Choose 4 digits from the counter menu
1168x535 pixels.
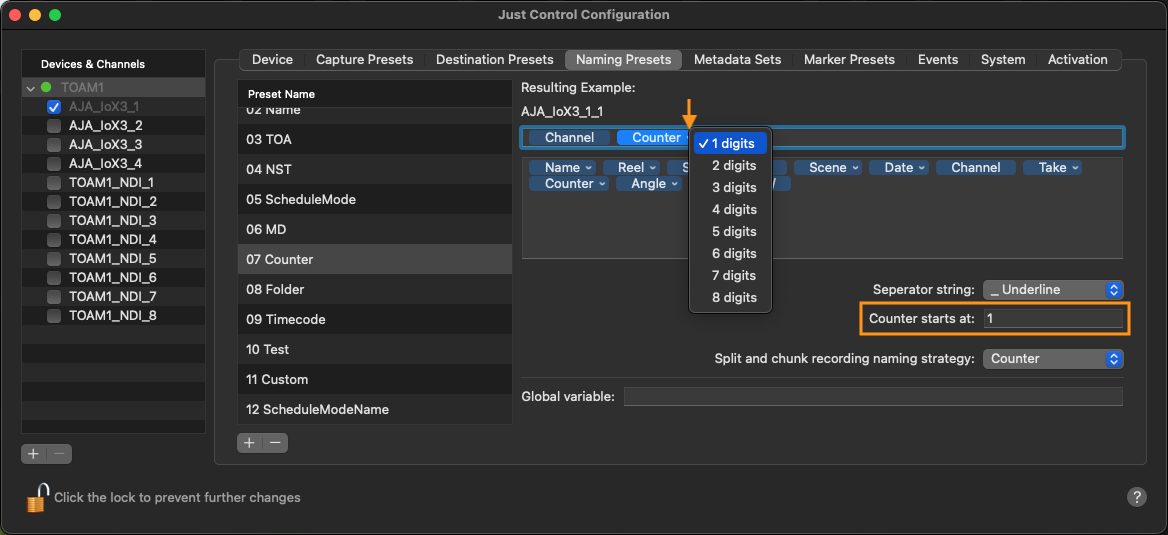[730, 209]
